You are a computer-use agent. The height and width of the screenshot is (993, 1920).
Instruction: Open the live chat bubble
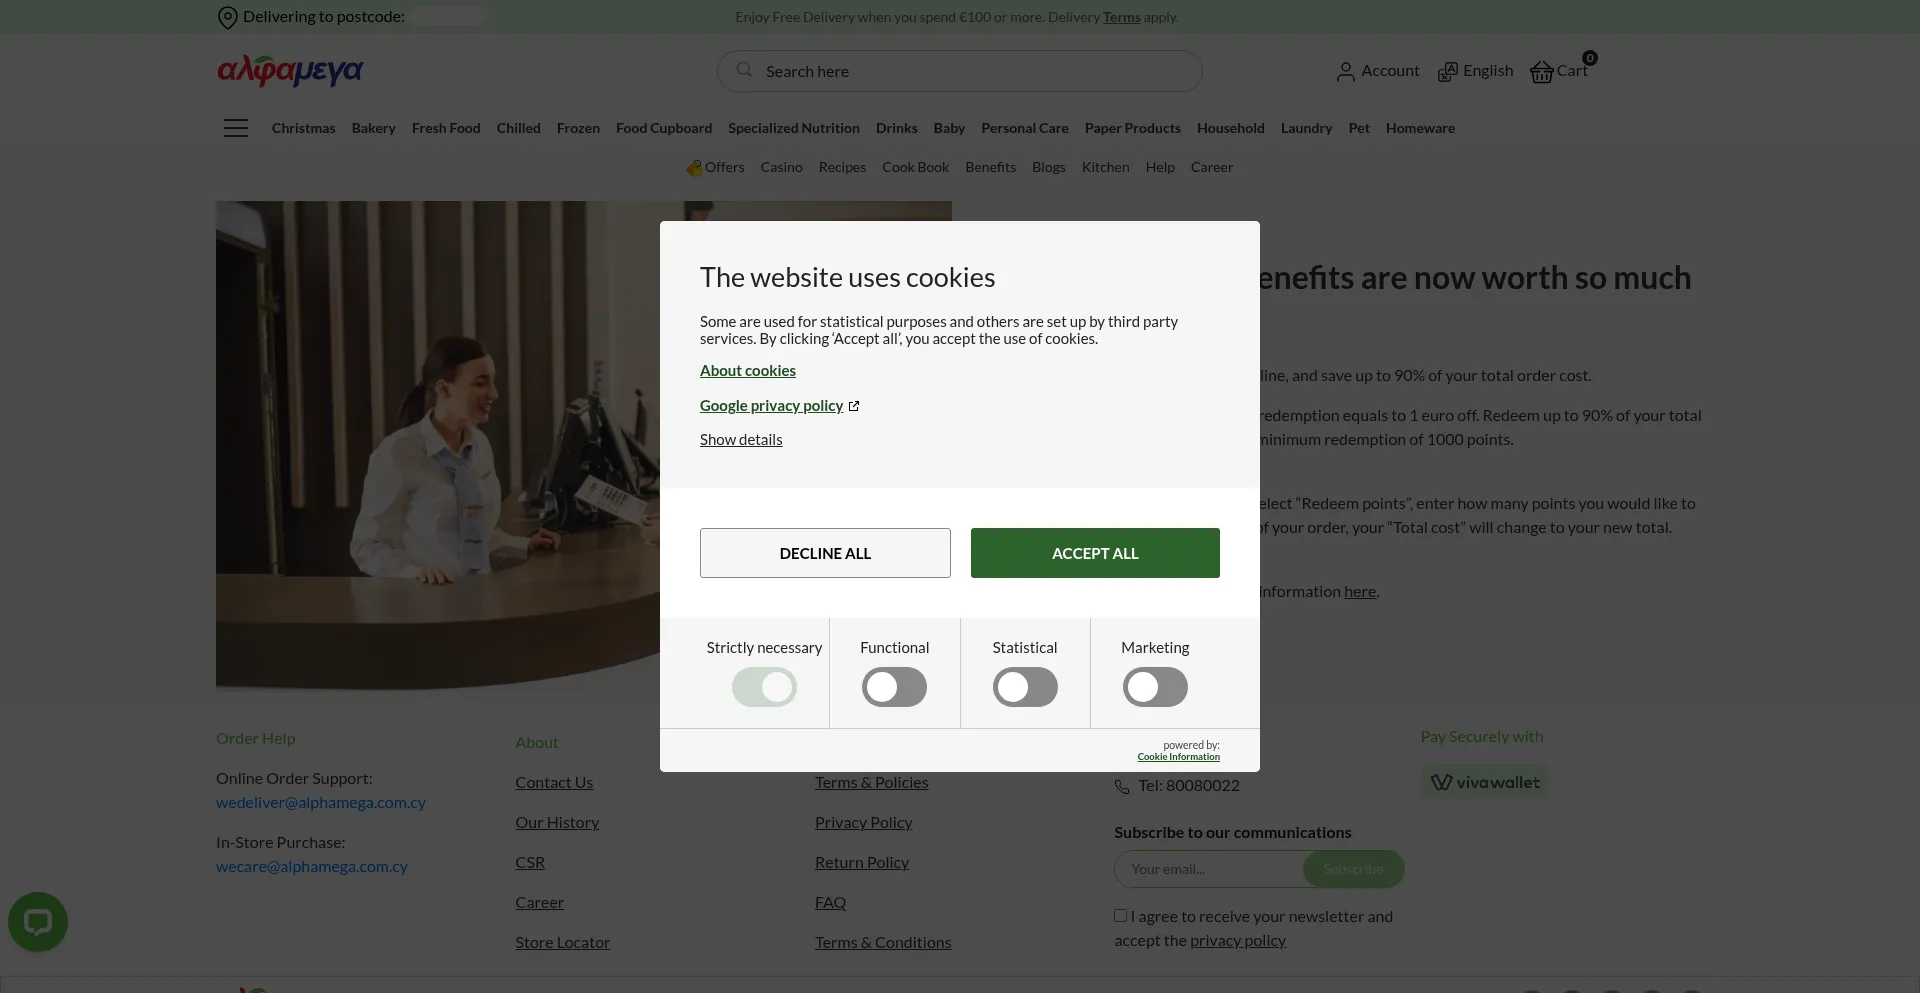(38, 921)
